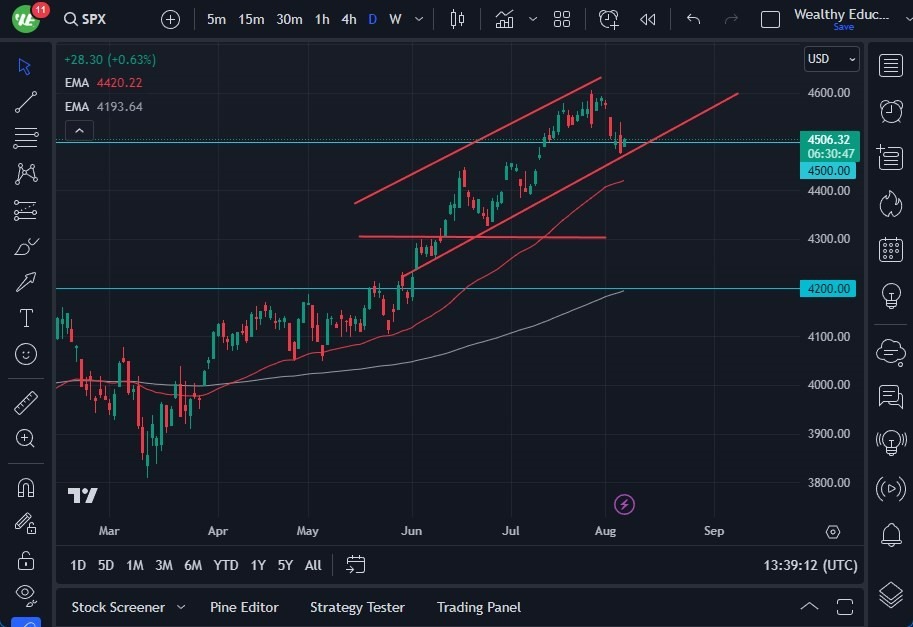Undo the last chart action
This screenshot has height=627, width=913.
(692, 19)
